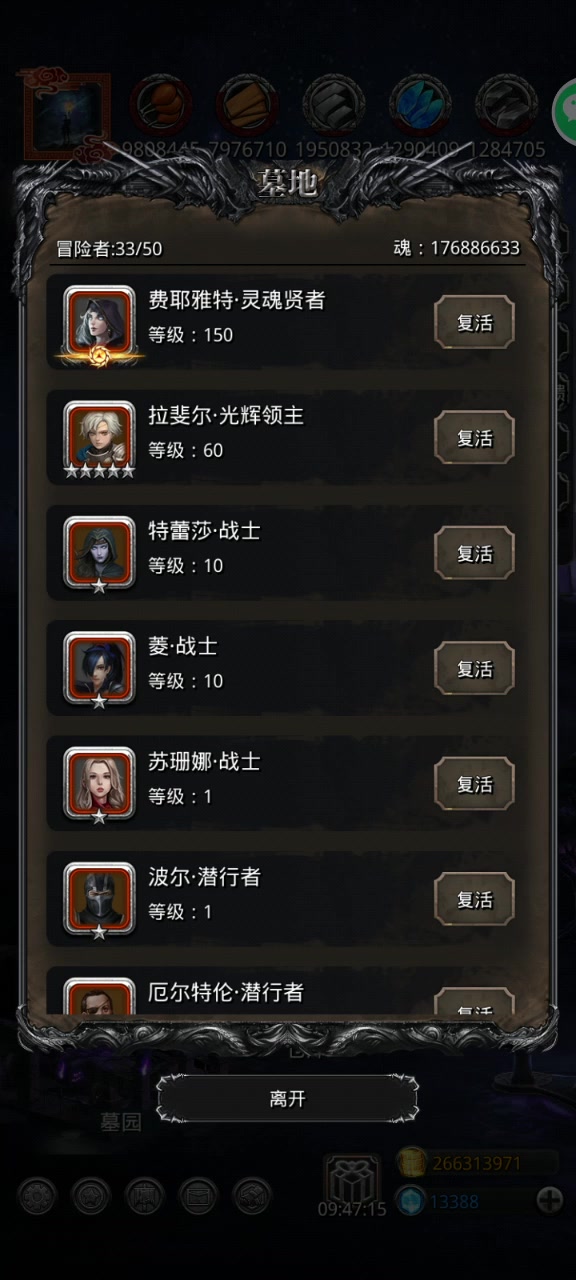Tap the player avatar frame top-left
The height and width of the screenshot is (1280, 576).
pos(67,115)
